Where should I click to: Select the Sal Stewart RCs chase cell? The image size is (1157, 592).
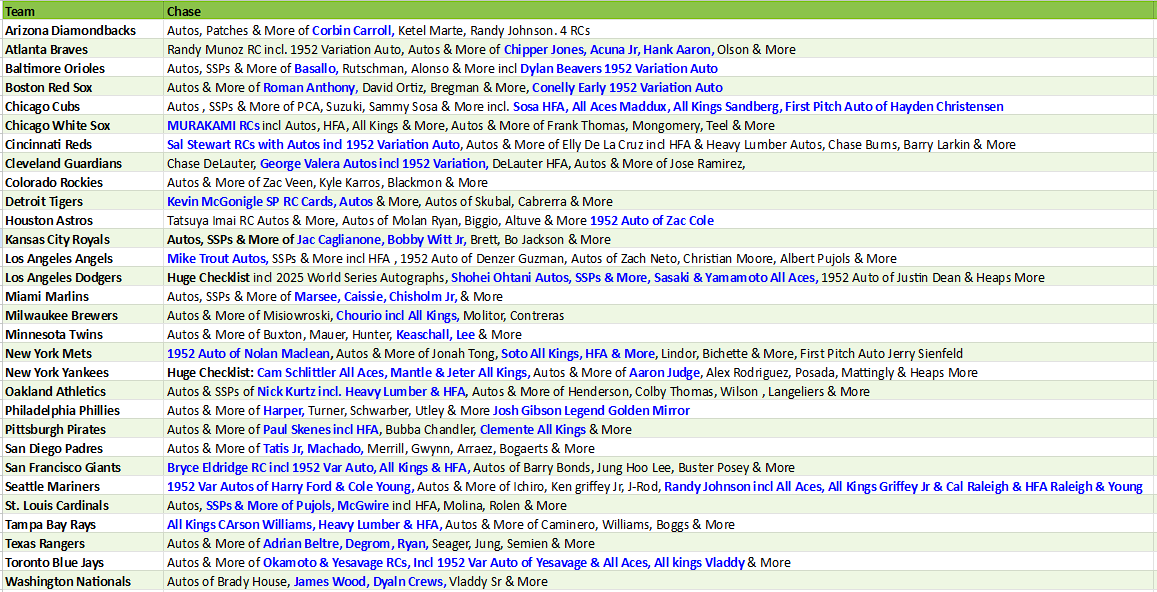pos(660,145)
